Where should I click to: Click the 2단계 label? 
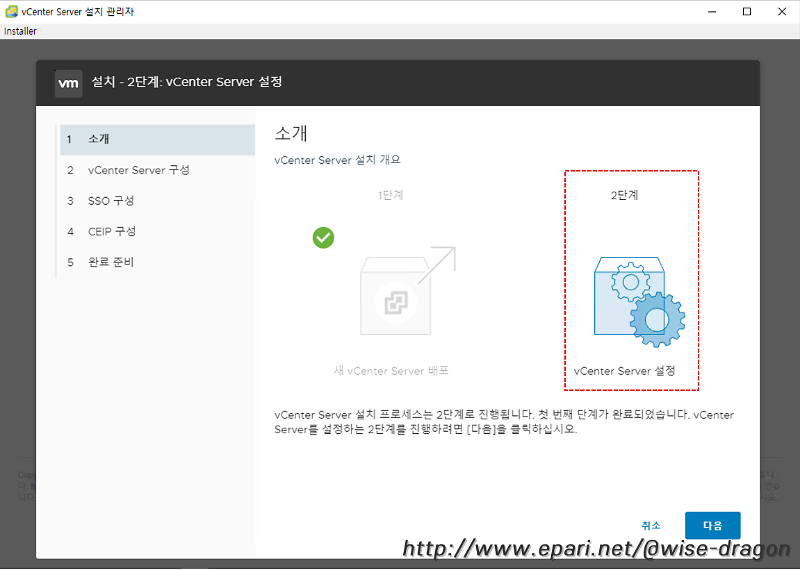point(624,195)
